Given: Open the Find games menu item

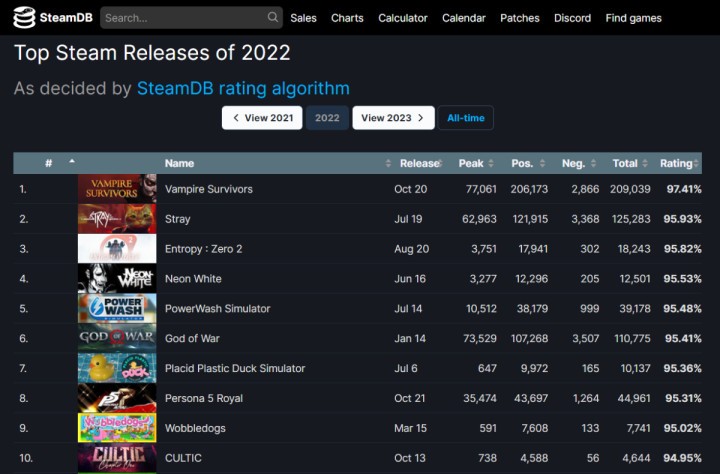Looking at the screenshot, I should click(x=634, y=18).
